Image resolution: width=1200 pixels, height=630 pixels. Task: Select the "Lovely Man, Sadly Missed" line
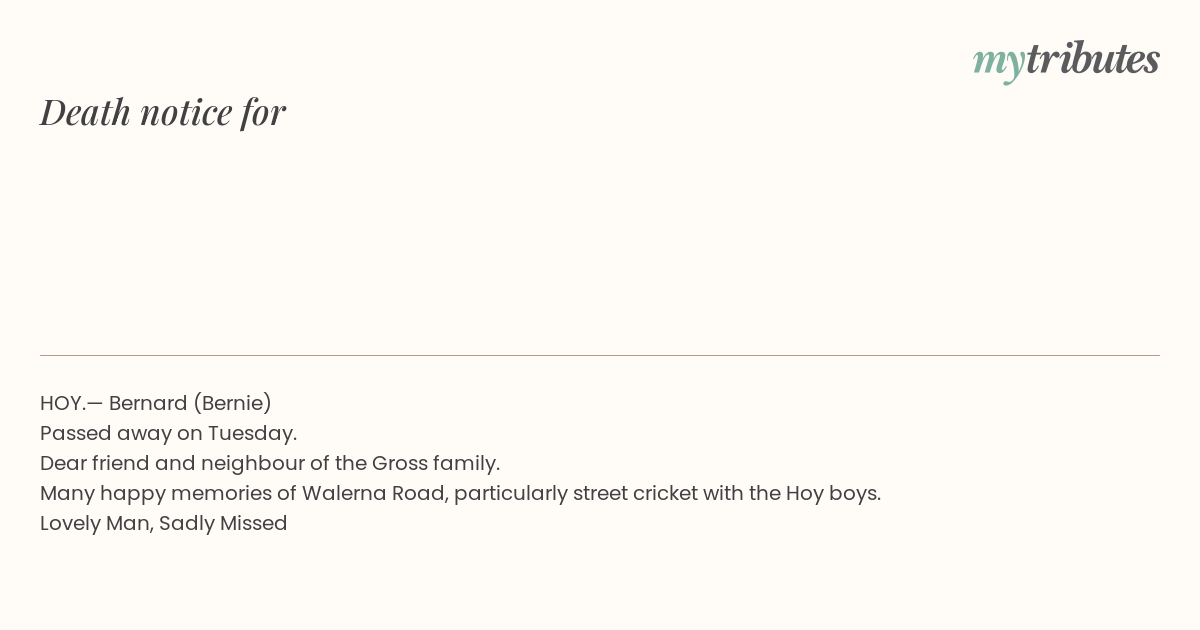coord(164,523)
